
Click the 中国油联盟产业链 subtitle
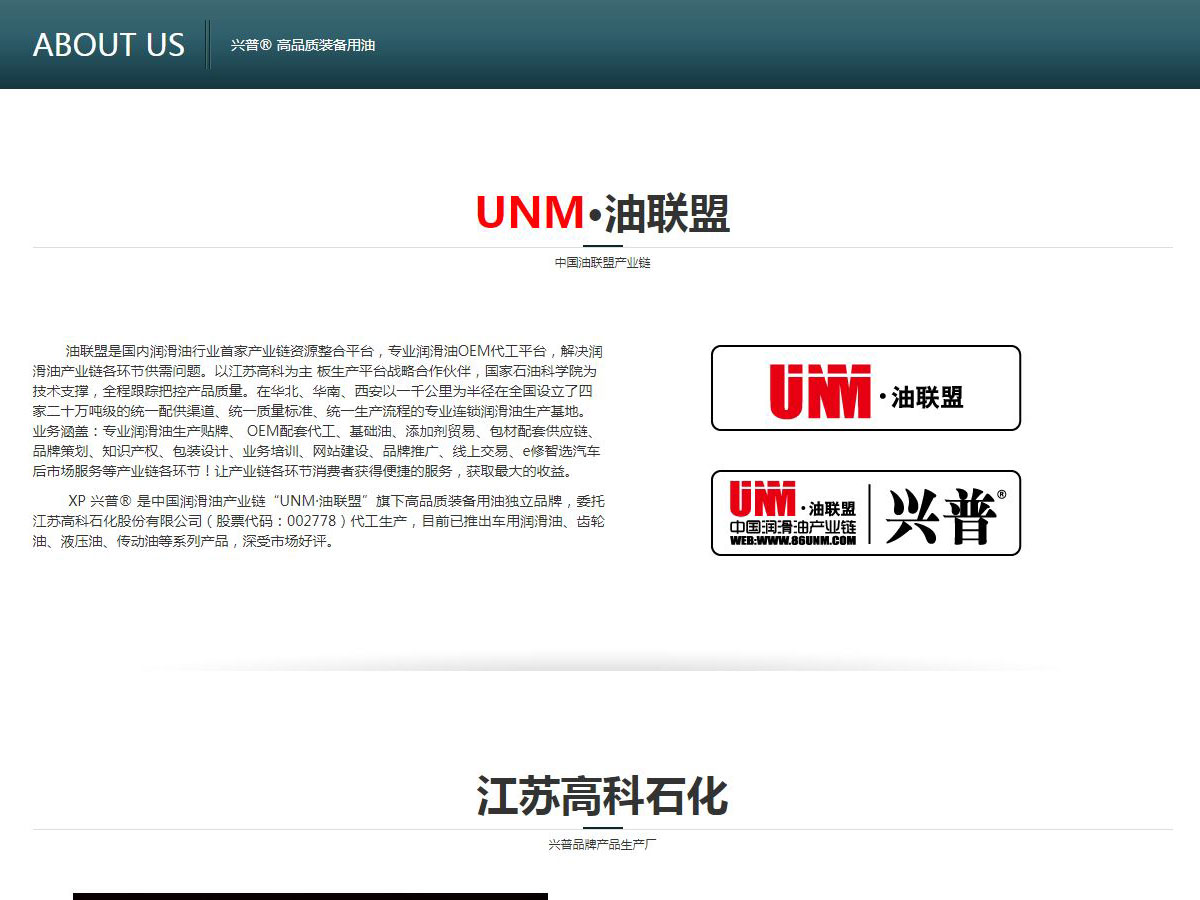[603, 263]
